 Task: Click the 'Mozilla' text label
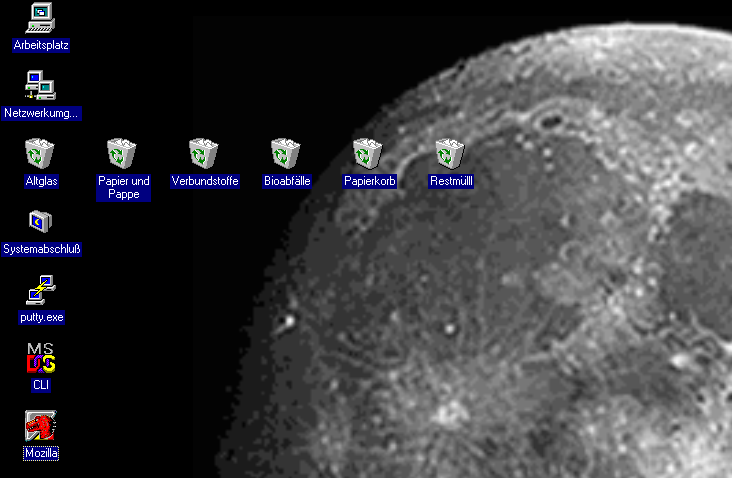click(x=41, y=453)
